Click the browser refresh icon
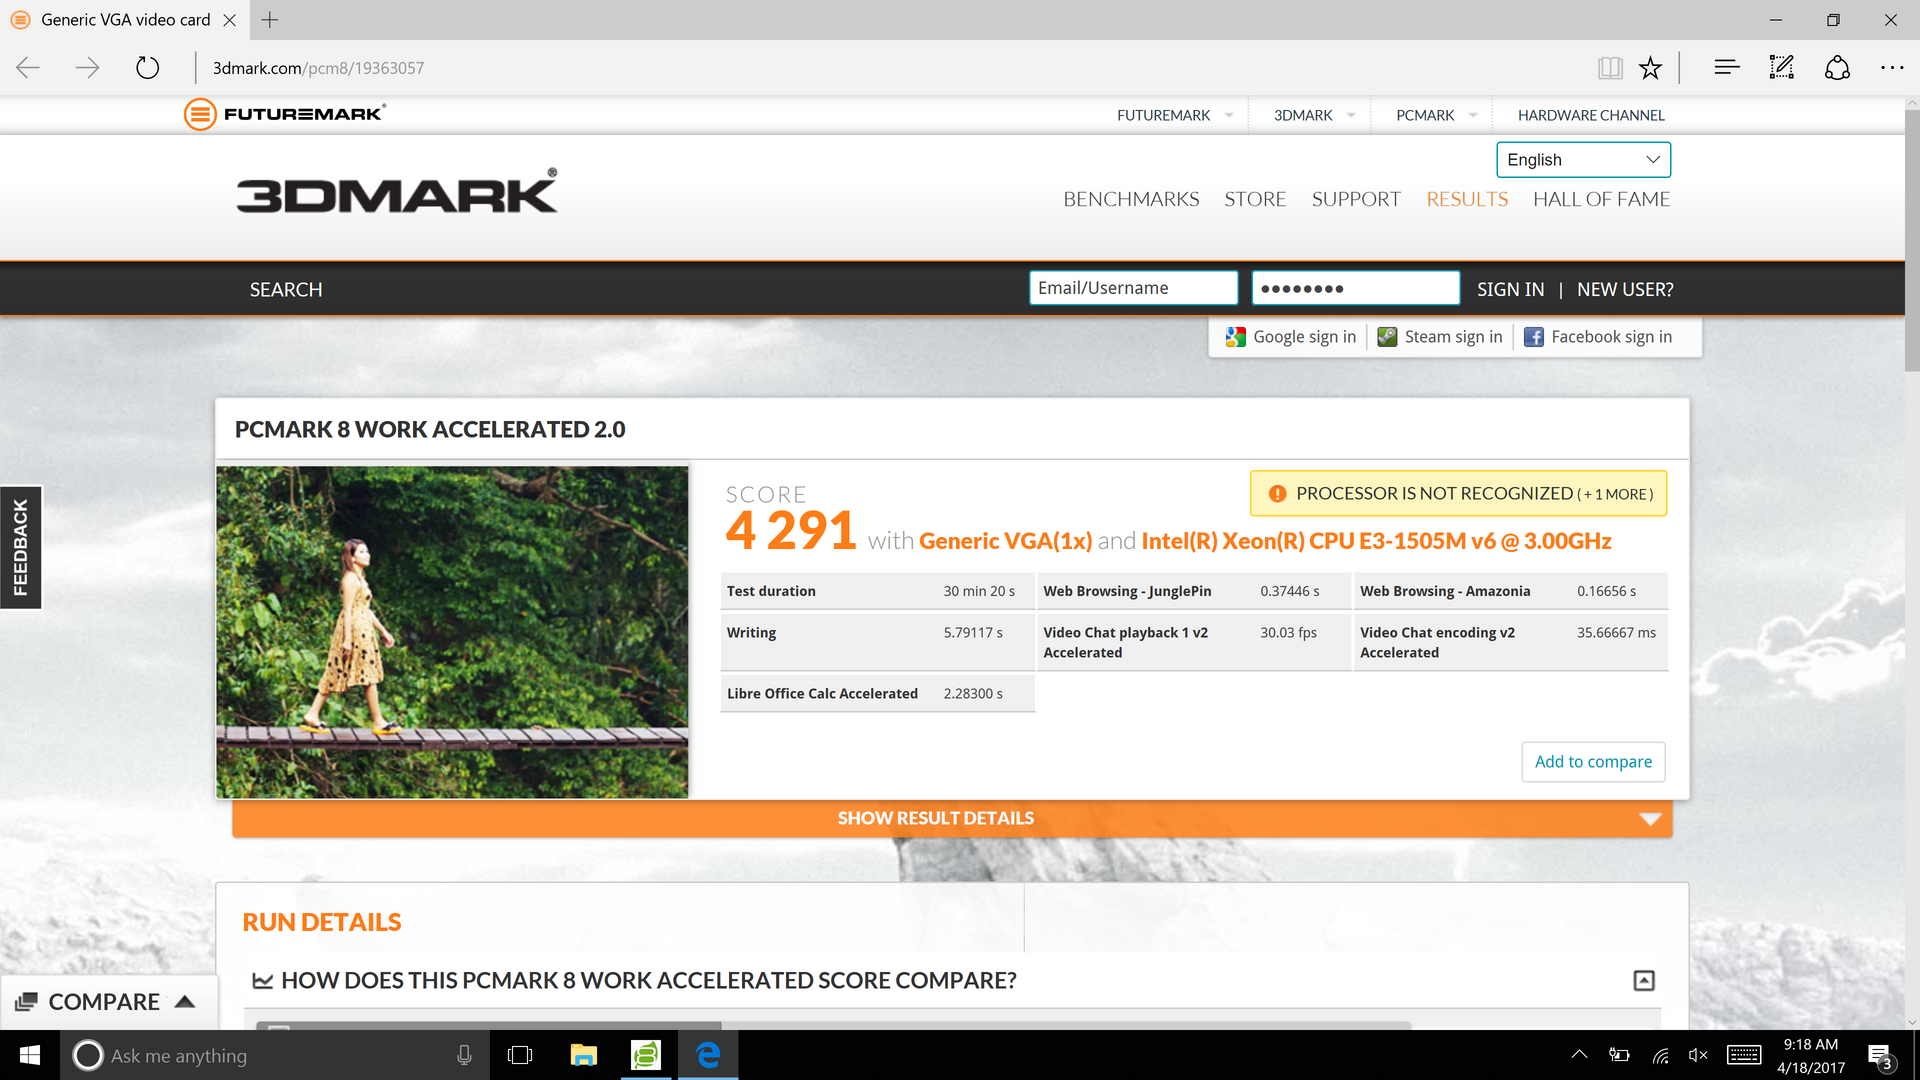Image resolution: width=1920 pixels, height=1080 pixels. pyautogui.click(x=147, y=68)
